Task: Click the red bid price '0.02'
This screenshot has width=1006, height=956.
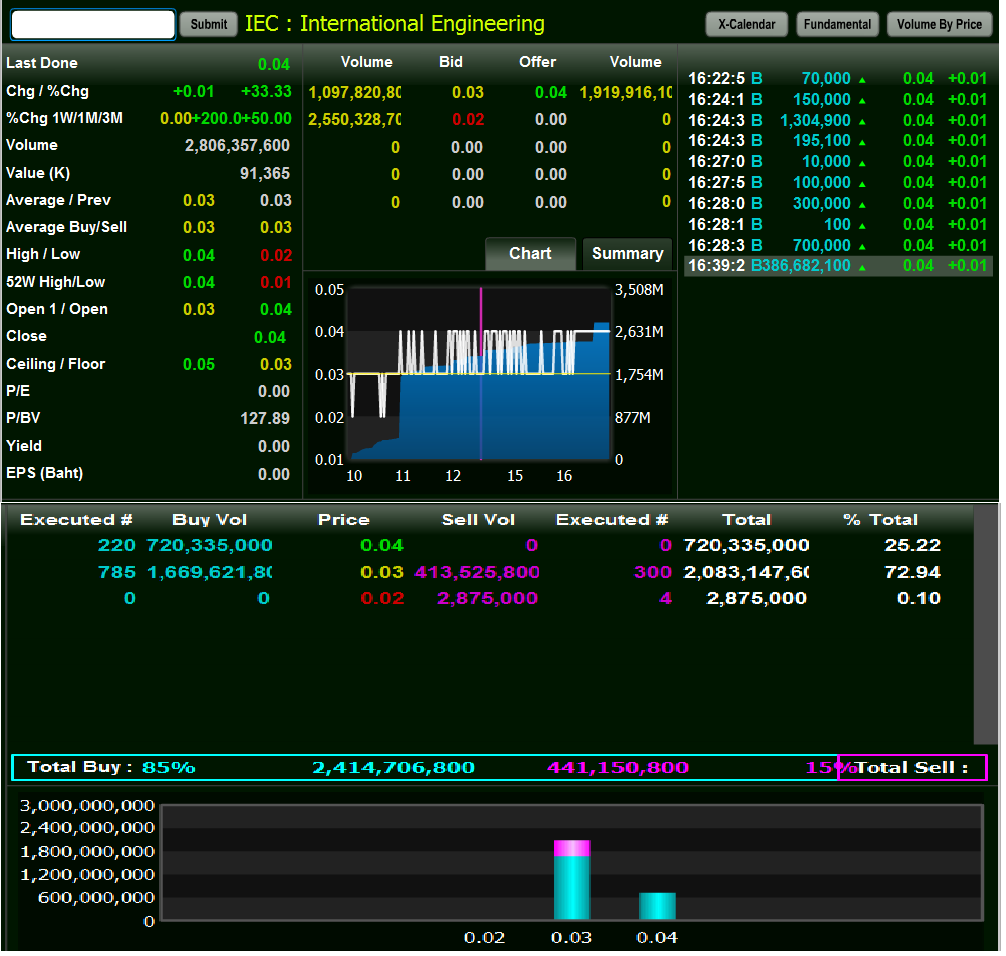Action: click(x=468, y=120)
